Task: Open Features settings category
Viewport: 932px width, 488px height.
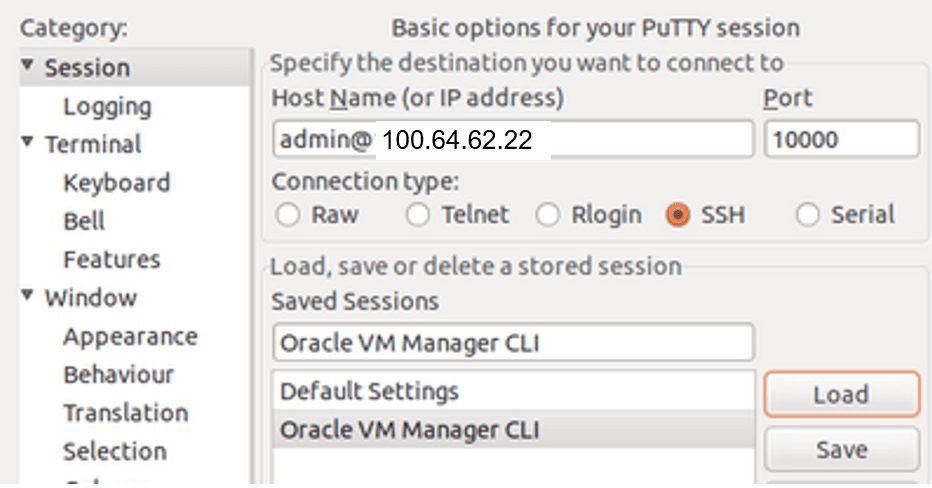Action: coord(111,260)
